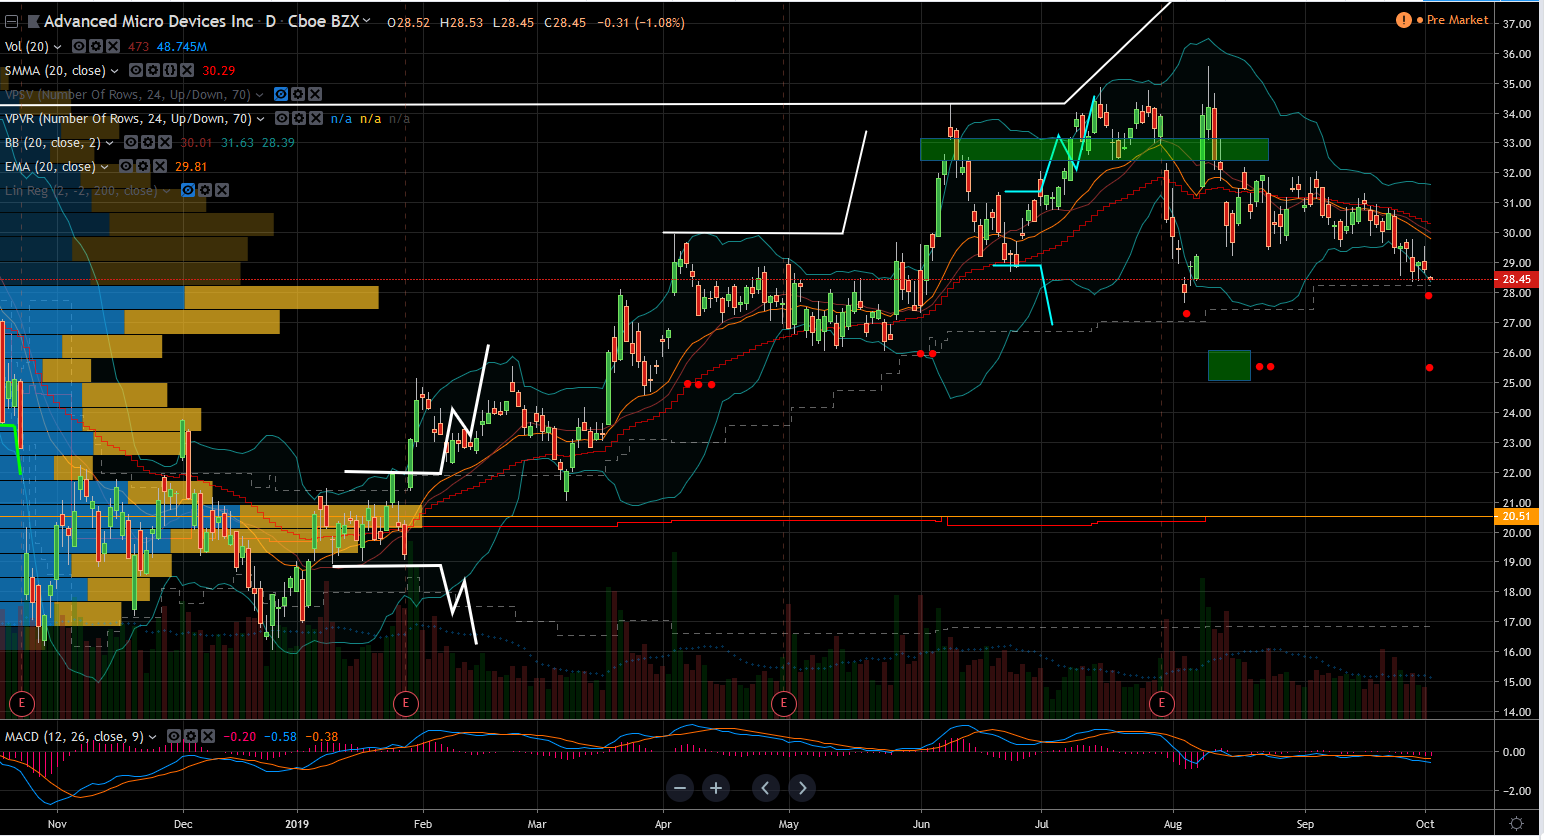Expand the SMMA (20, close) menu arrow
1544x840 pixels.
point(114,71)
